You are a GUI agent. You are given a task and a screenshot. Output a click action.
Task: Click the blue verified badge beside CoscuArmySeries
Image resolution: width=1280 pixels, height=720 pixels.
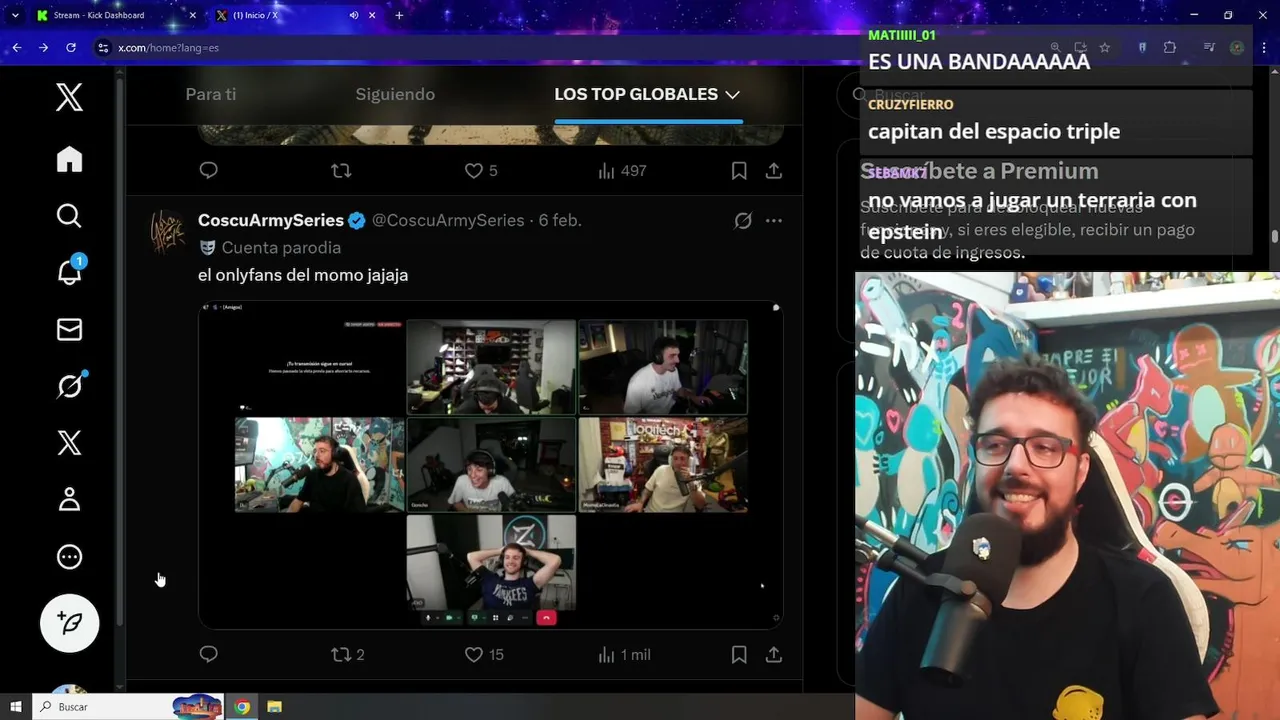356,220
